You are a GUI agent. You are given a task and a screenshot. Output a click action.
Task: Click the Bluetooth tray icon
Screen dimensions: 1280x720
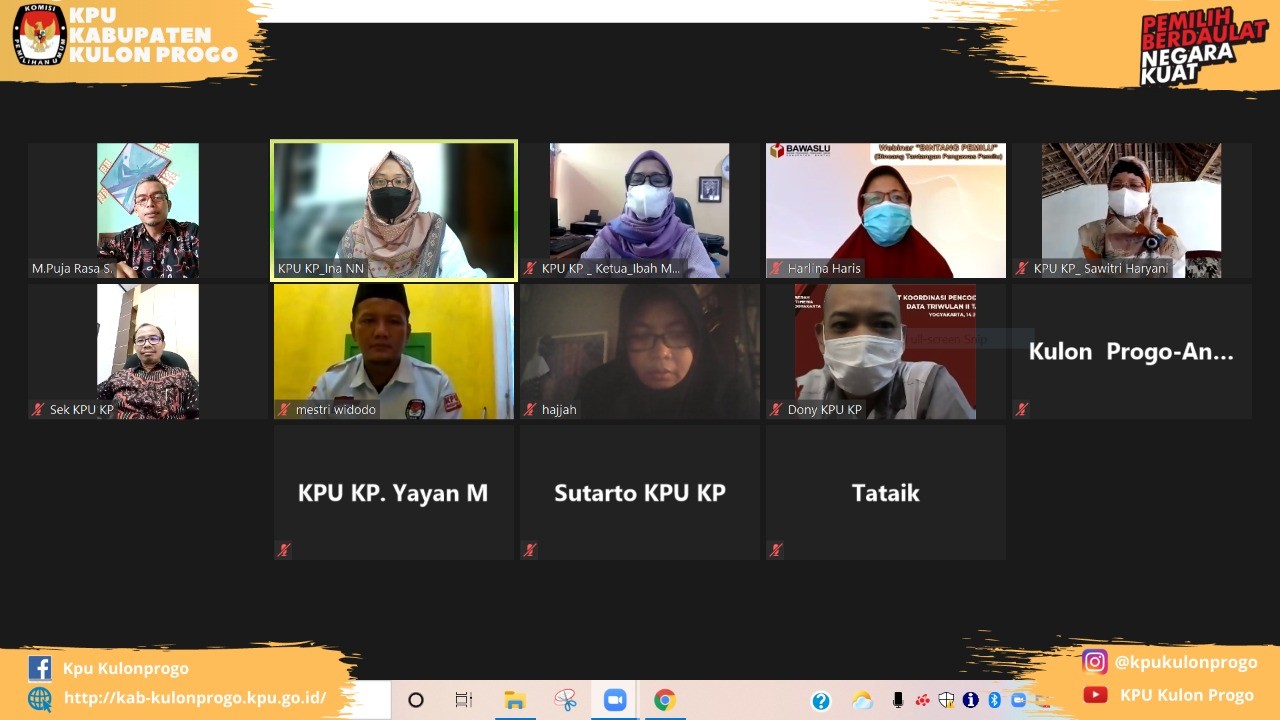point(994,700)
